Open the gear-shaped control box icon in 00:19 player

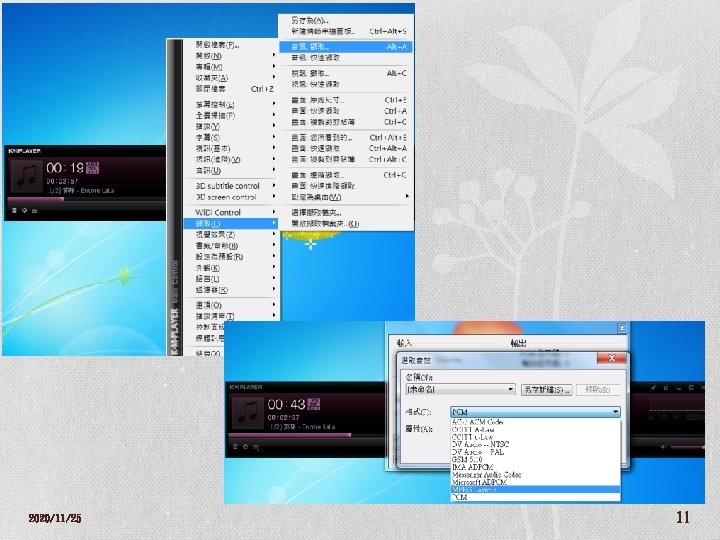(x=24, y=210)
